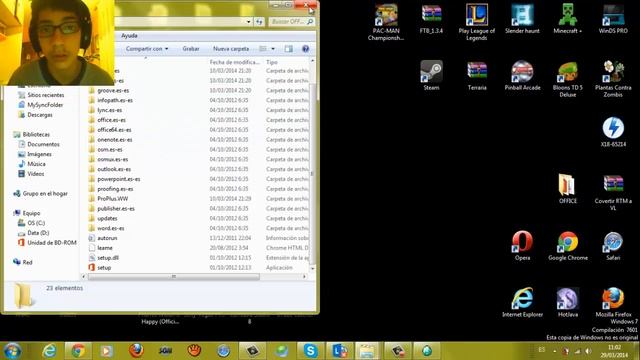
Task: Open WinDS PRO desktop icon
Action: (x=613, y=20)
